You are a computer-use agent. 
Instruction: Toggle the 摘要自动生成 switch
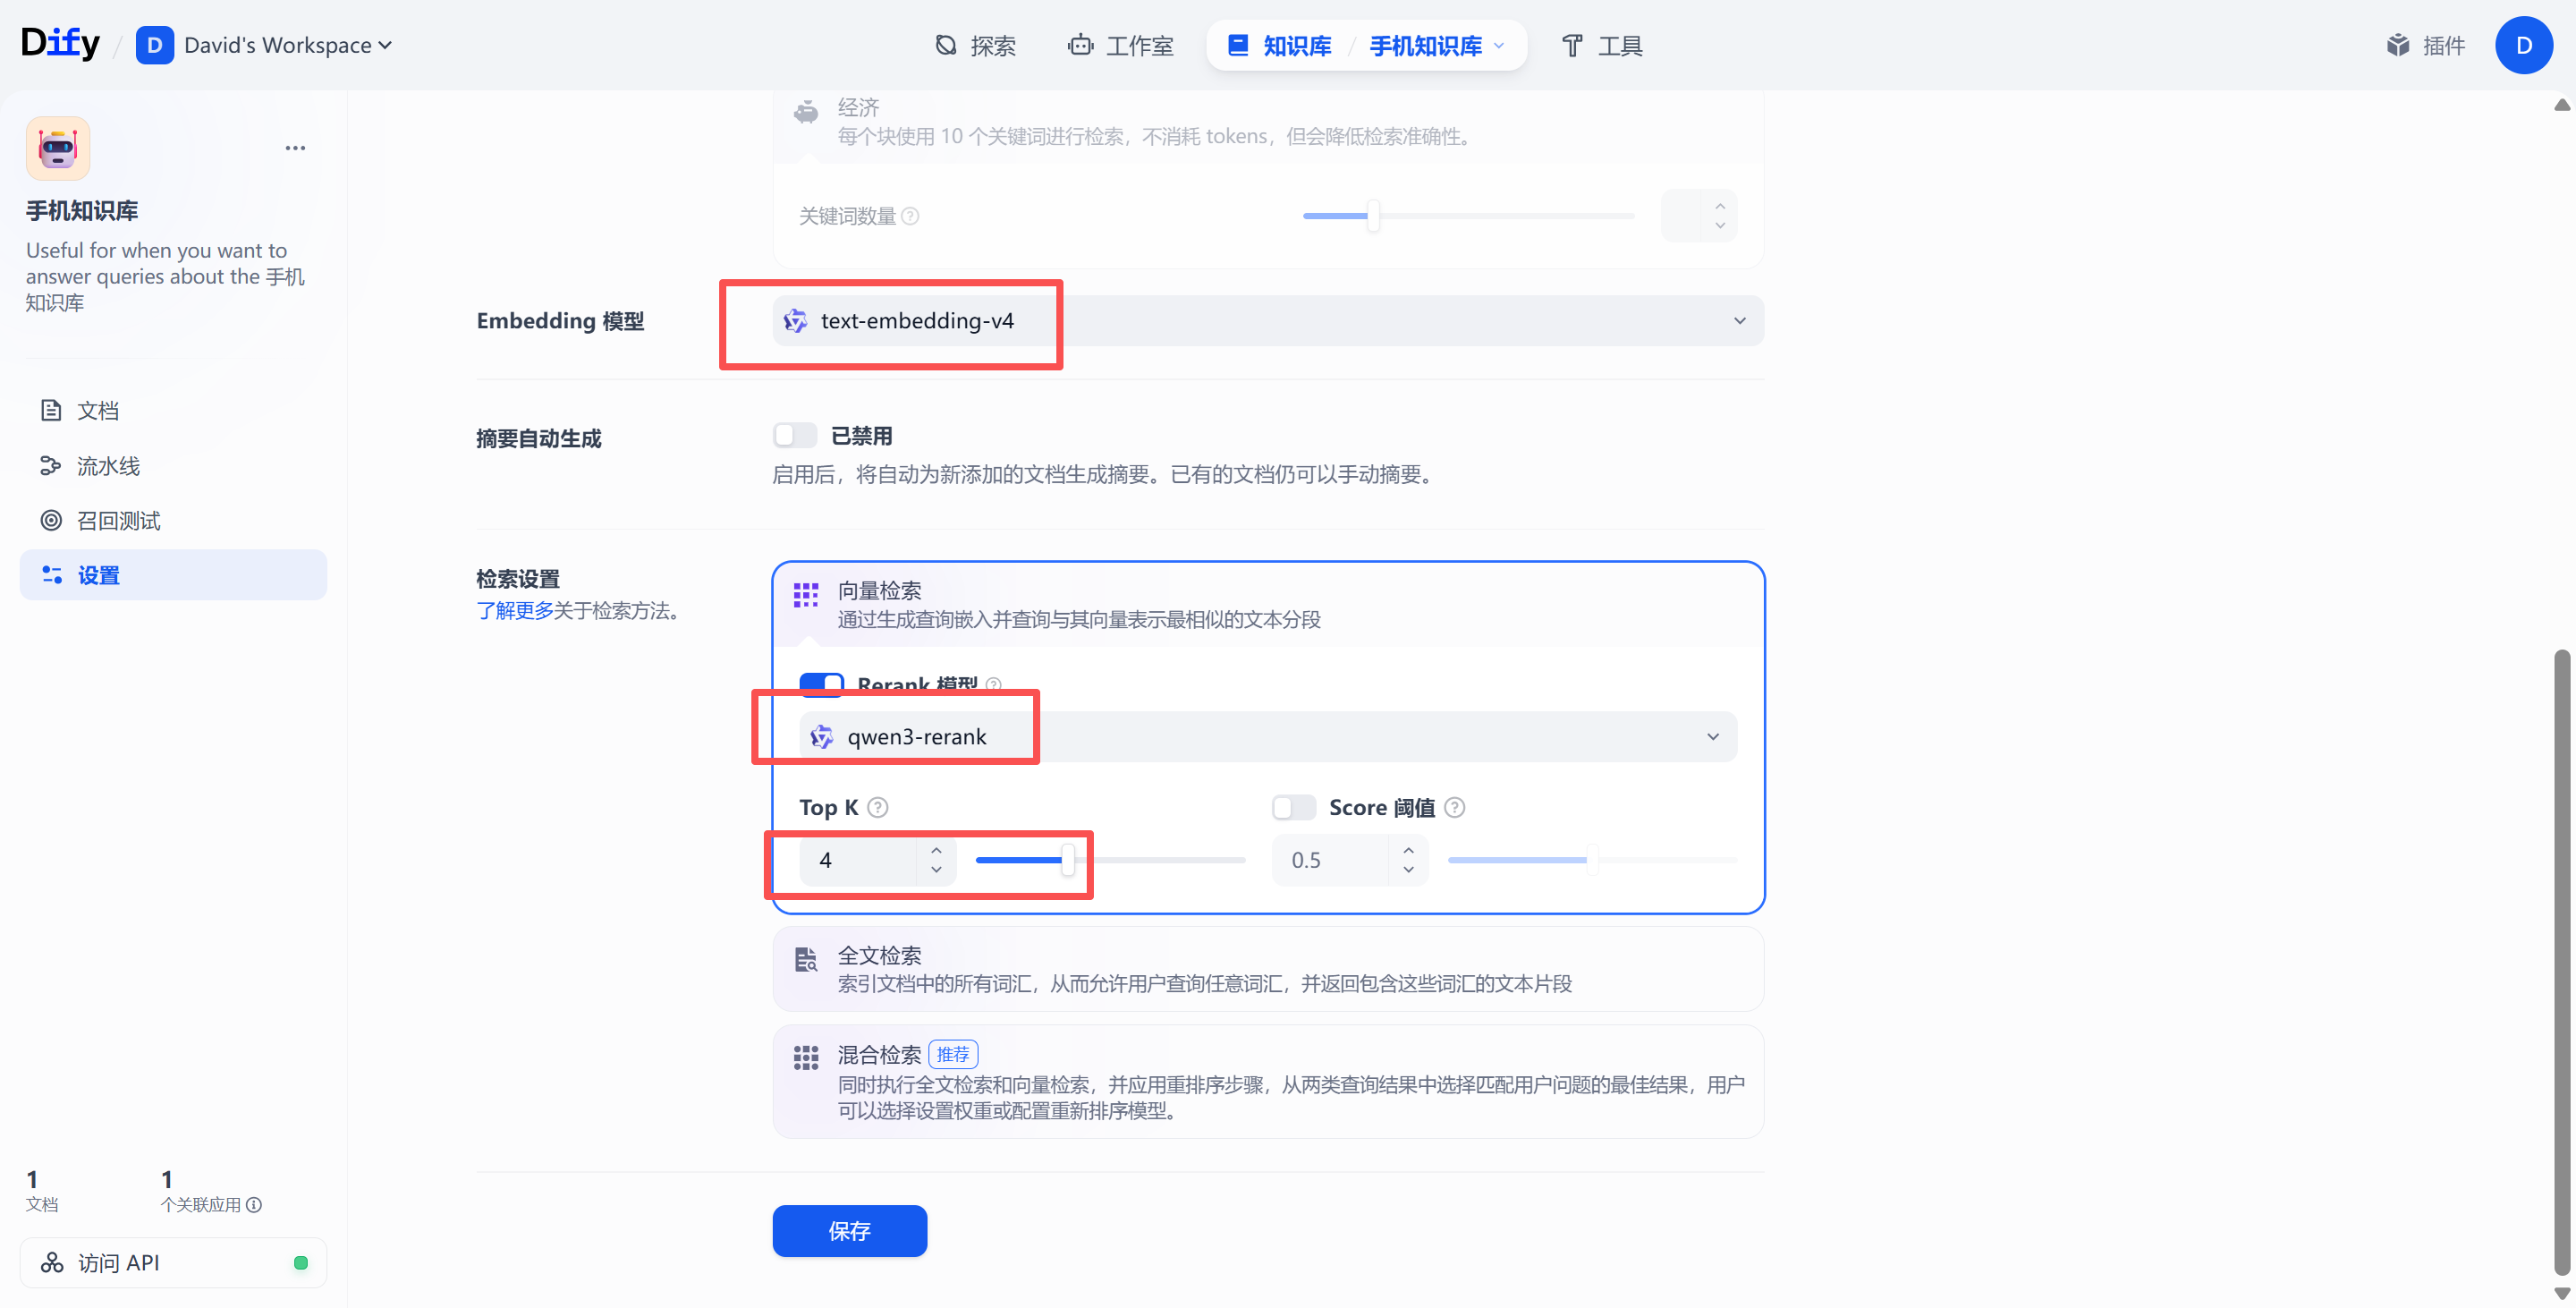[795, 436]
